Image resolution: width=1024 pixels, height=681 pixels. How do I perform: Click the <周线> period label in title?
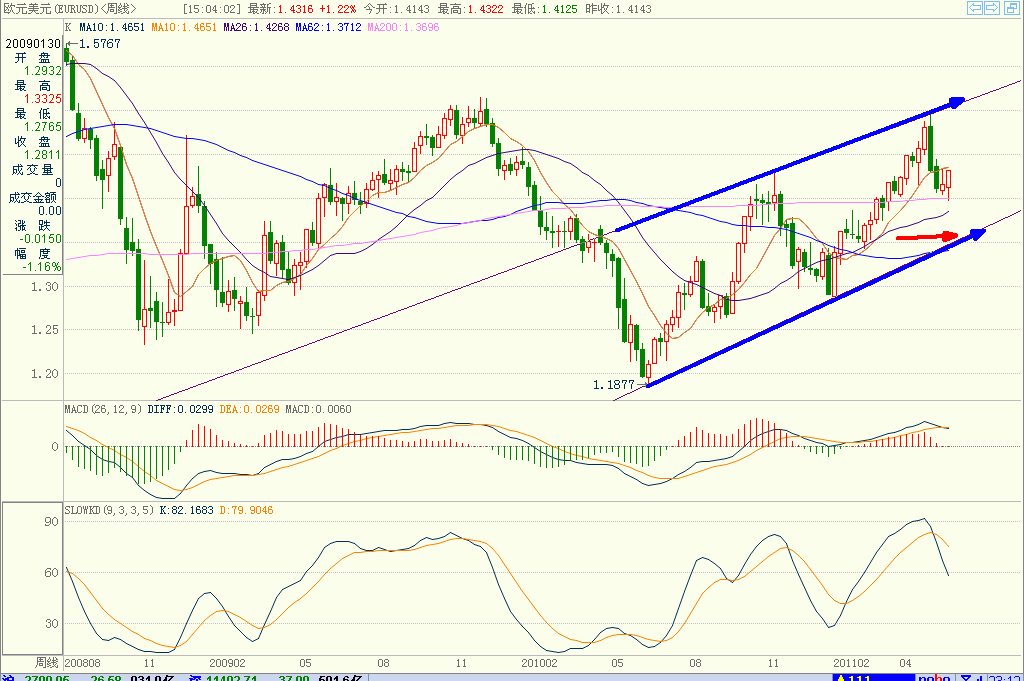118,8
